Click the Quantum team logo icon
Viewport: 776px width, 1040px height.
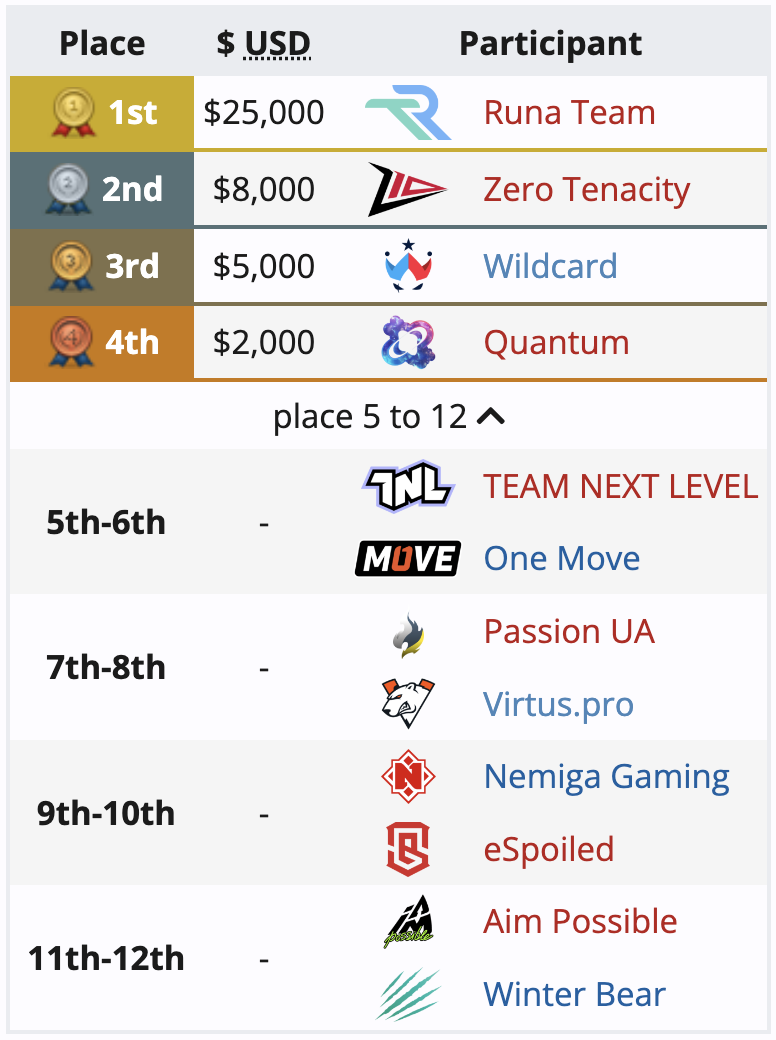click(x=408, y=342)
